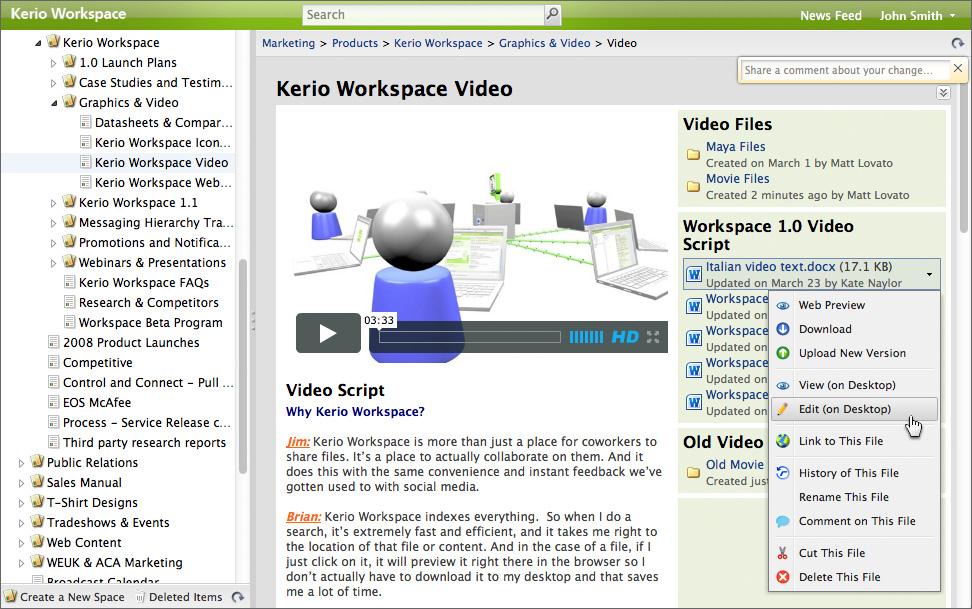Select Kerio Workspace Video in tree
972x609 pixels.
[x=161, y=162]
